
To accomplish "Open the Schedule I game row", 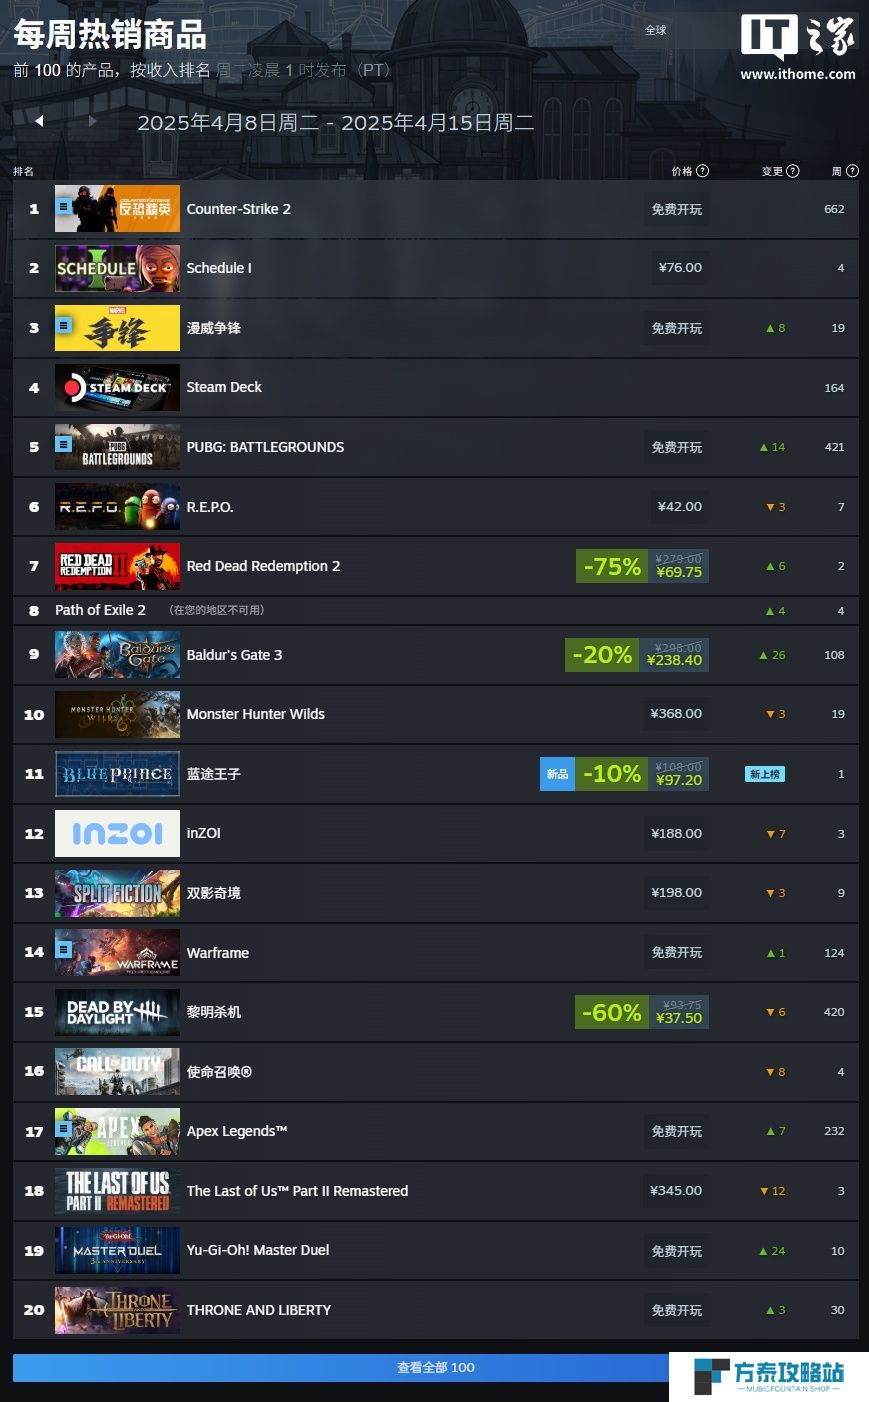I will pyautogui.click(x=436, y=268).
